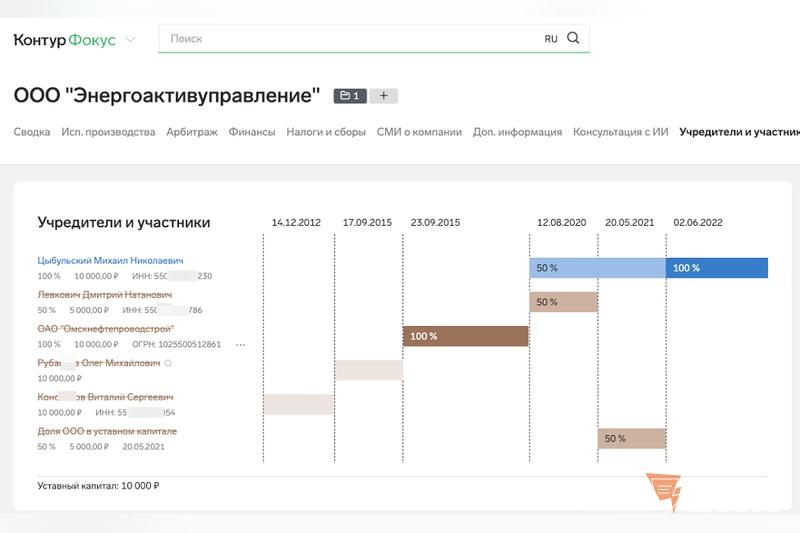800x533 pixels.
Task: Click the search magnifier icon
Action: click(573, 39)
